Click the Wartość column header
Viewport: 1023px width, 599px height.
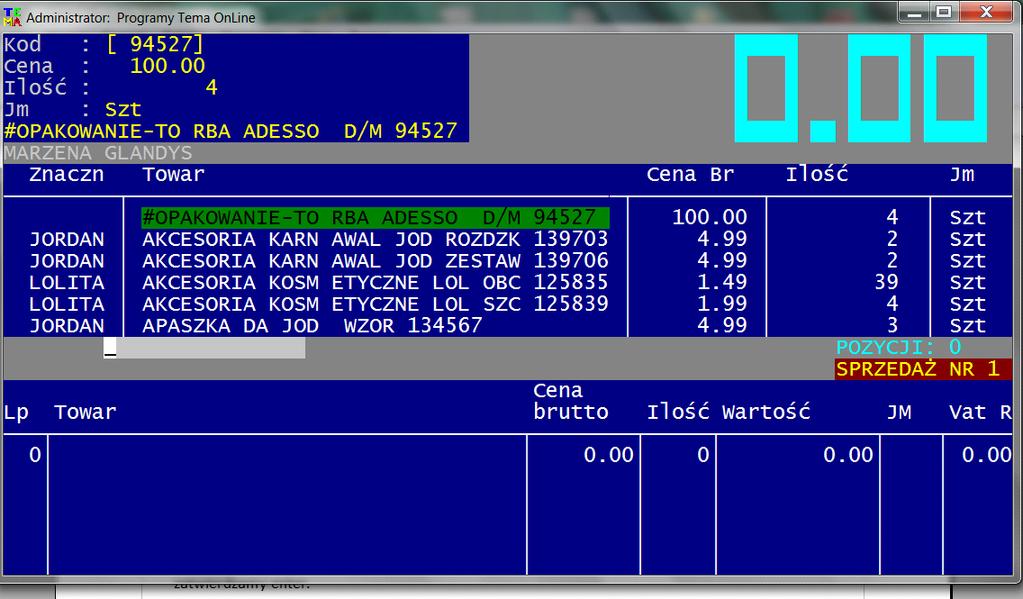(766, 412)
